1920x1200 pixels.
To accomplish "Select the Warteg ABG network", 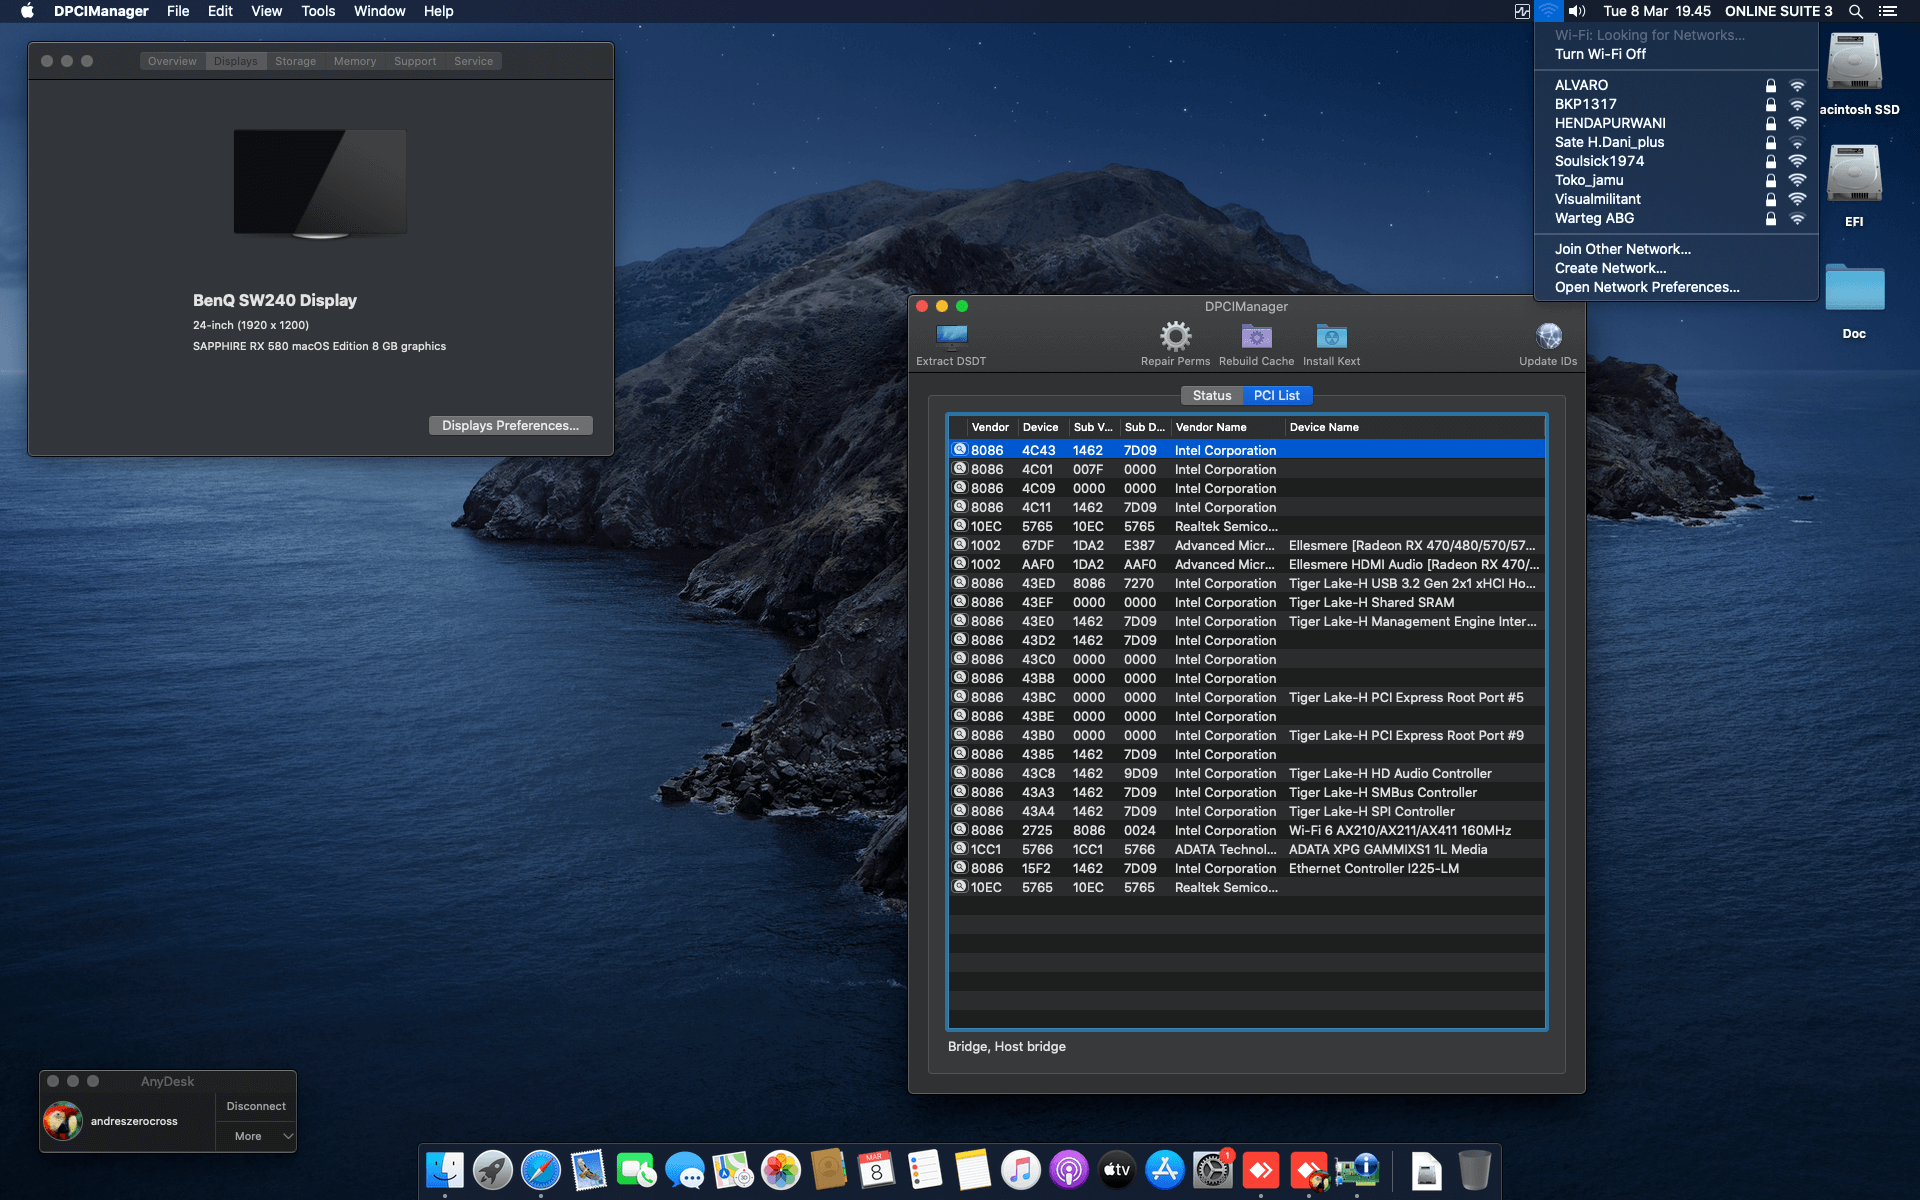I will 1593,218.
